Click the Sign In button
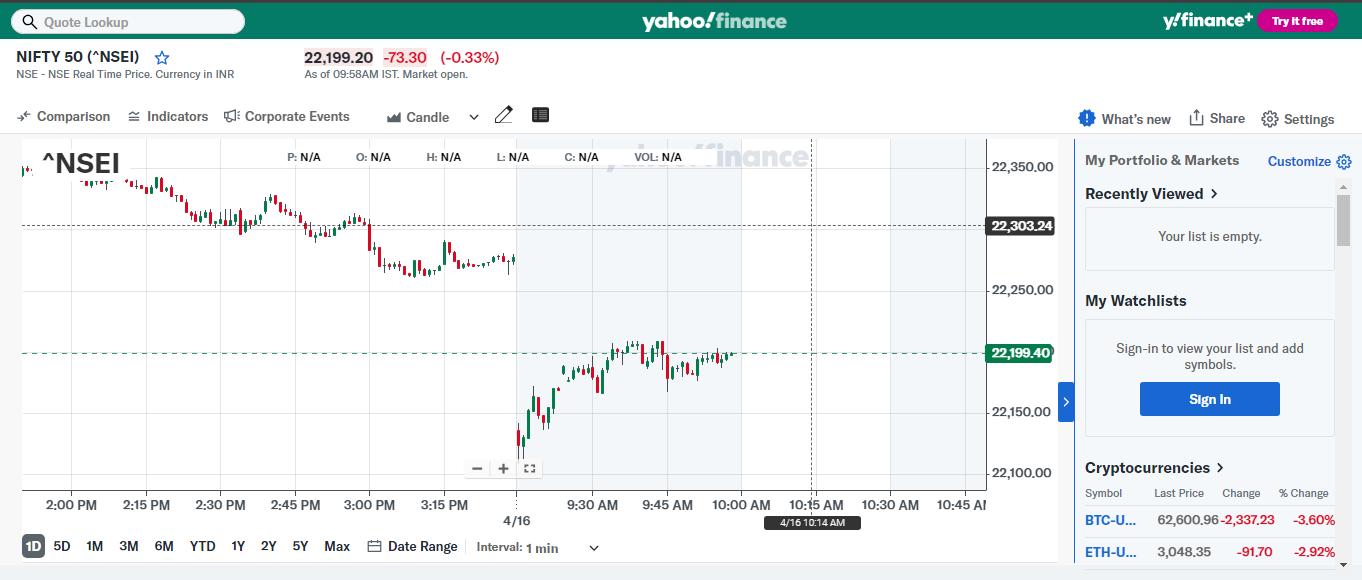 point(1210,399)
